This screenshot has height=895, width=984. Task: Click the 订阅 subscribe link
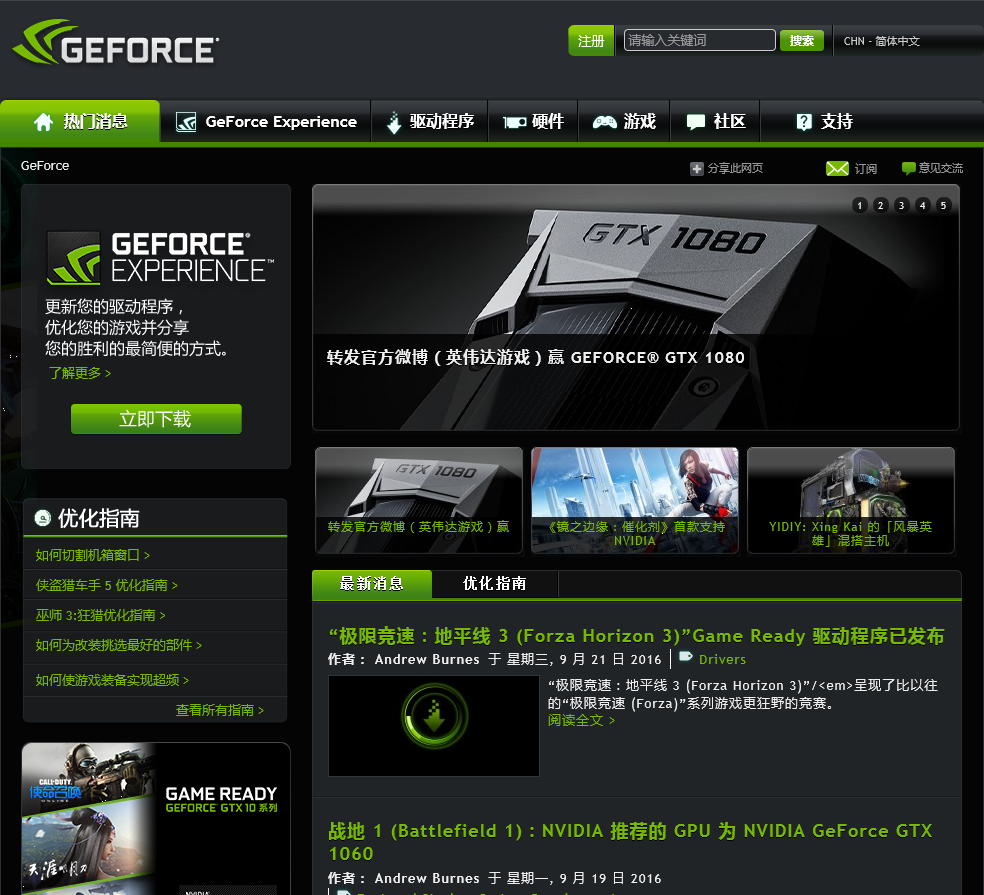coord(865,168)
